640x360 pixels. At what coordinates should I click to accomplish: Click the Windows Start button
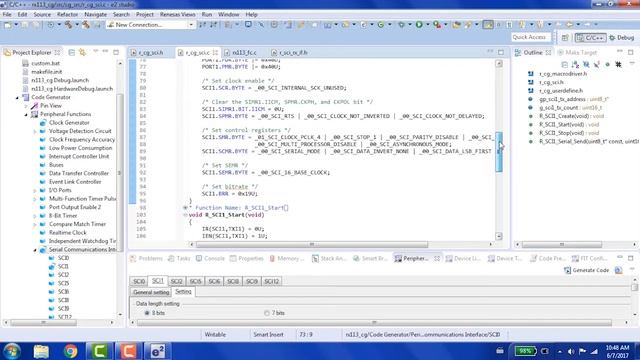[11, 351]
